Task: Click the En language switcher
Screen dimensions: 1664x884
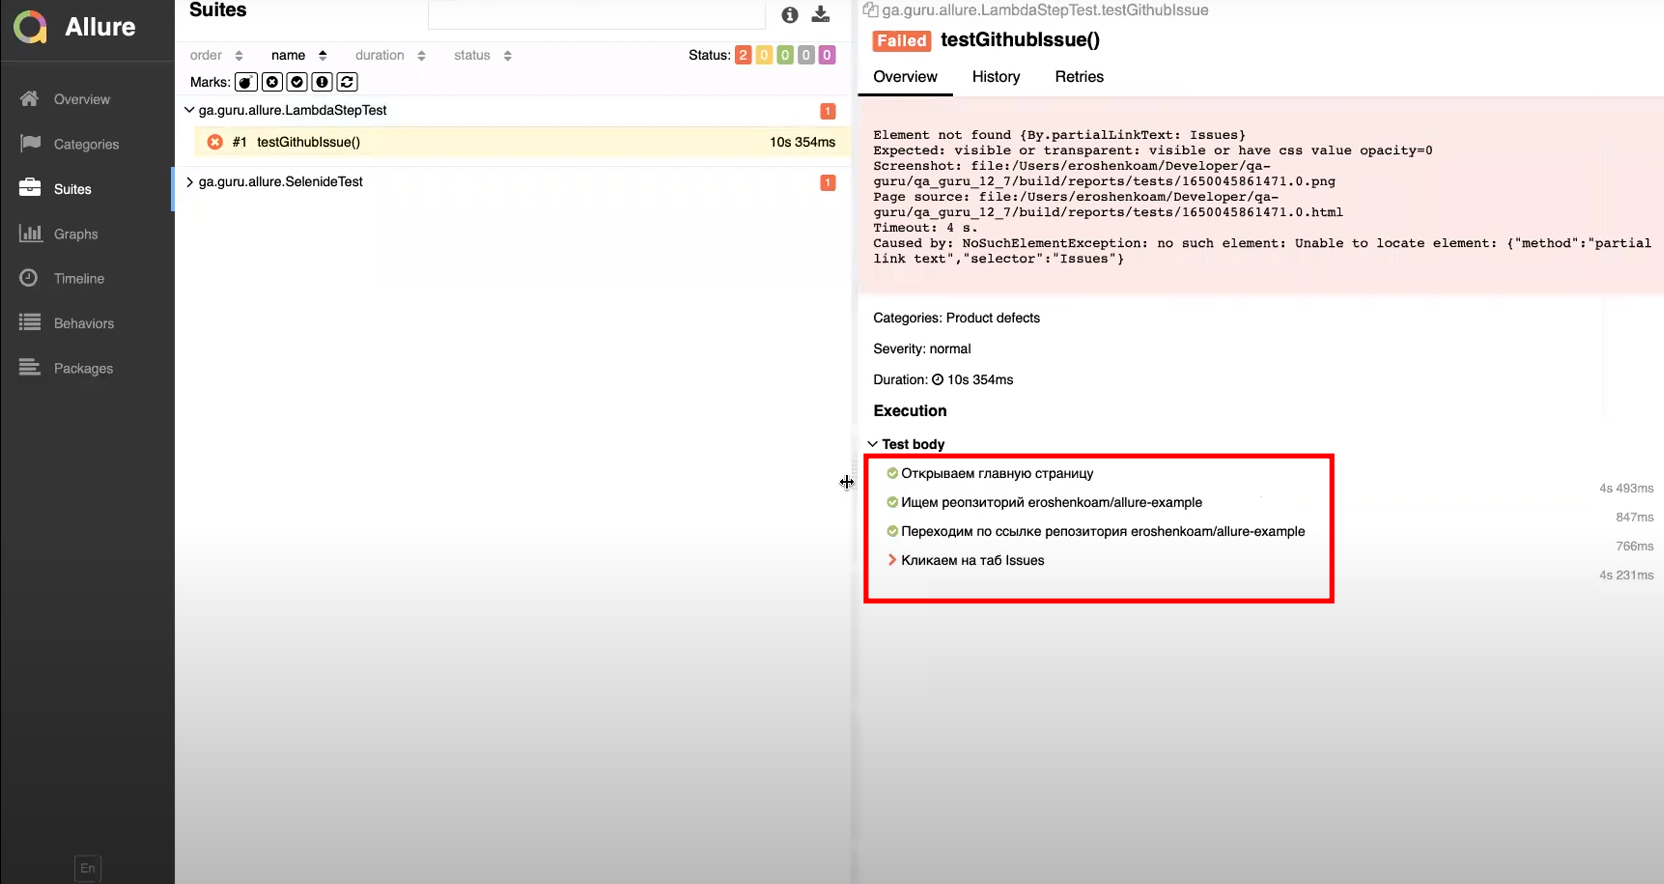Action: click(88, 868)
